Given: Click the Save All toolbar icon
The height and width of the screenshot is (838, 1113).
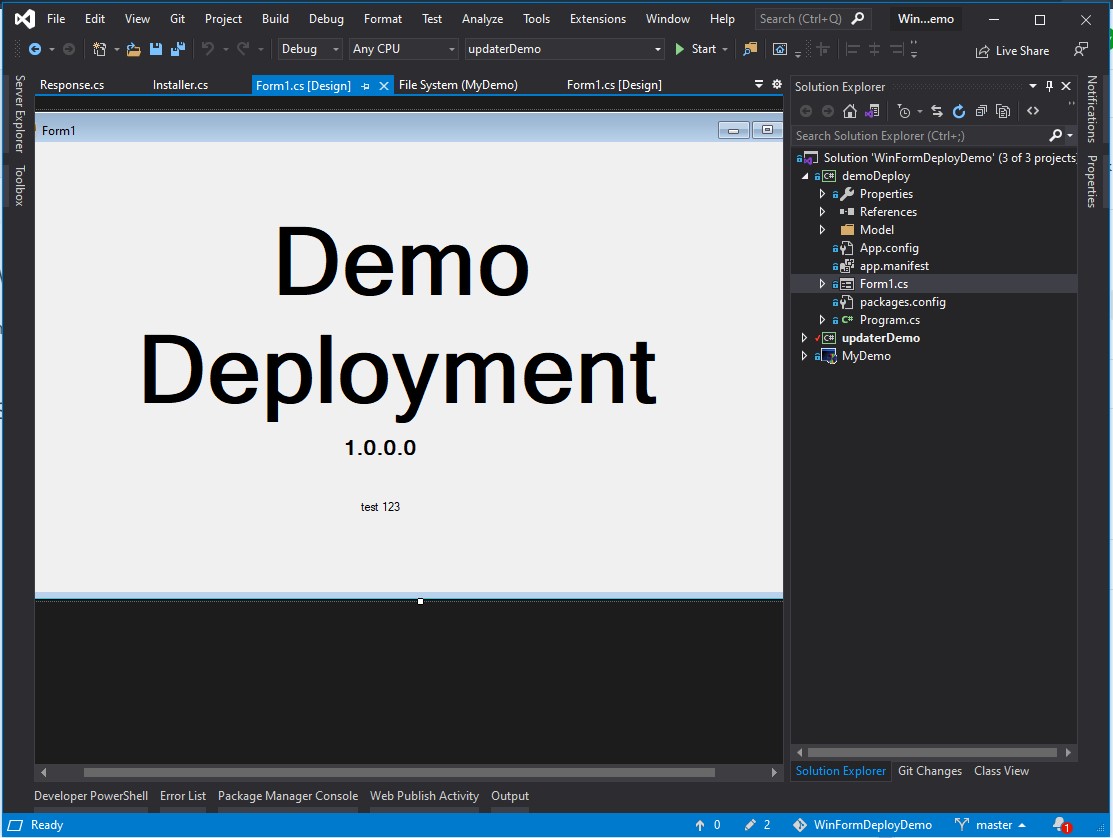Looking at the screenshot, I should pos(178,49).
